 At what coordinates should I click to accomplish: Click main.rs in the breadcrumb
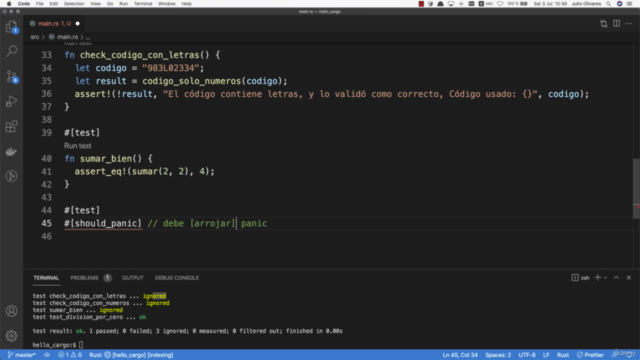[x=67, y=37]
